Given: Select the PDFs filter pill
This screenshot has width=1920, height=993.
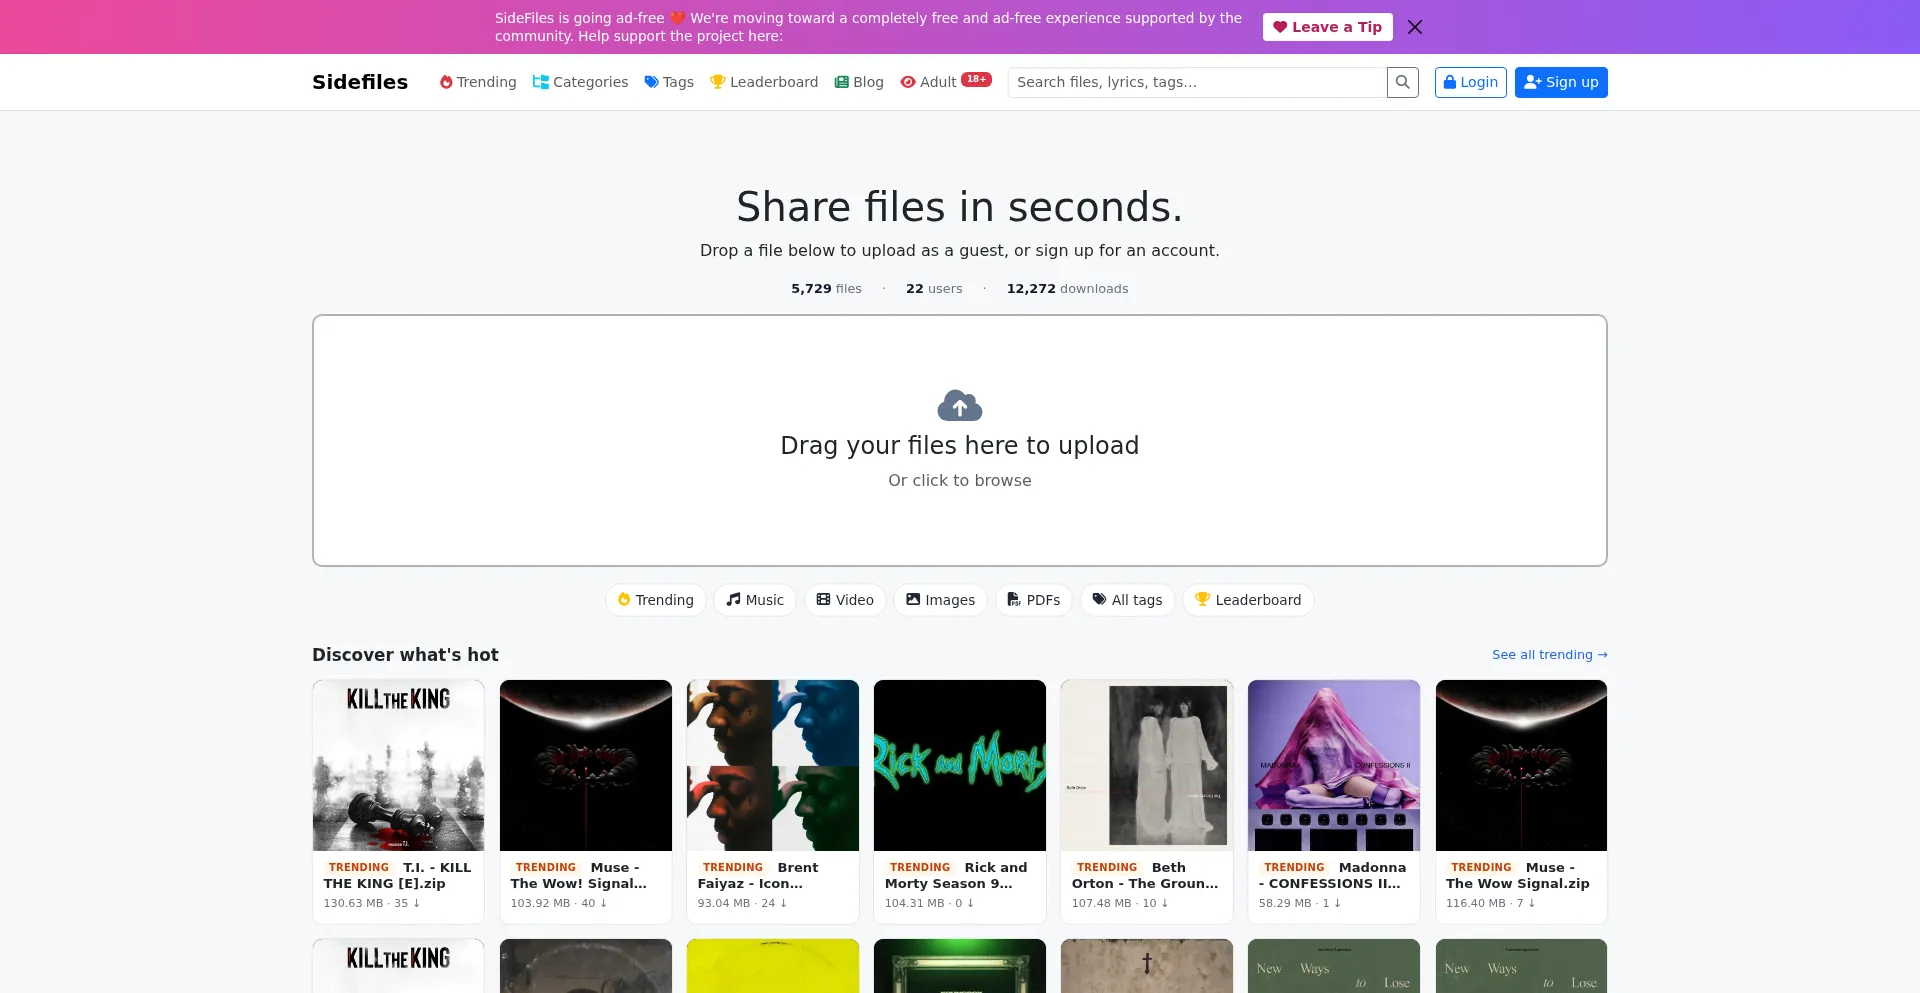Looking at the screenshot, I should [1034, 600].
